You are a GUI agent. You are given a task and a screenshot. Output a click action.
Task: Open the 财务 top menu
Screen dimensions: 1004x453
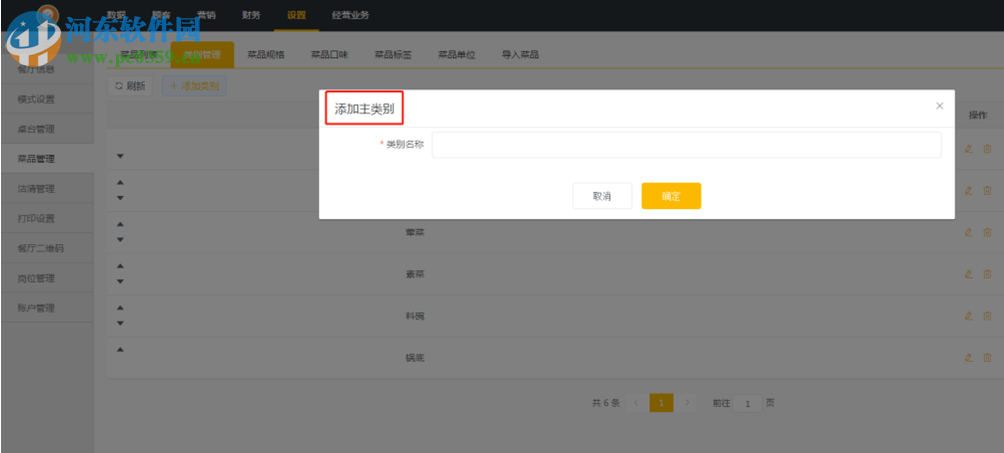coord(251,15)
